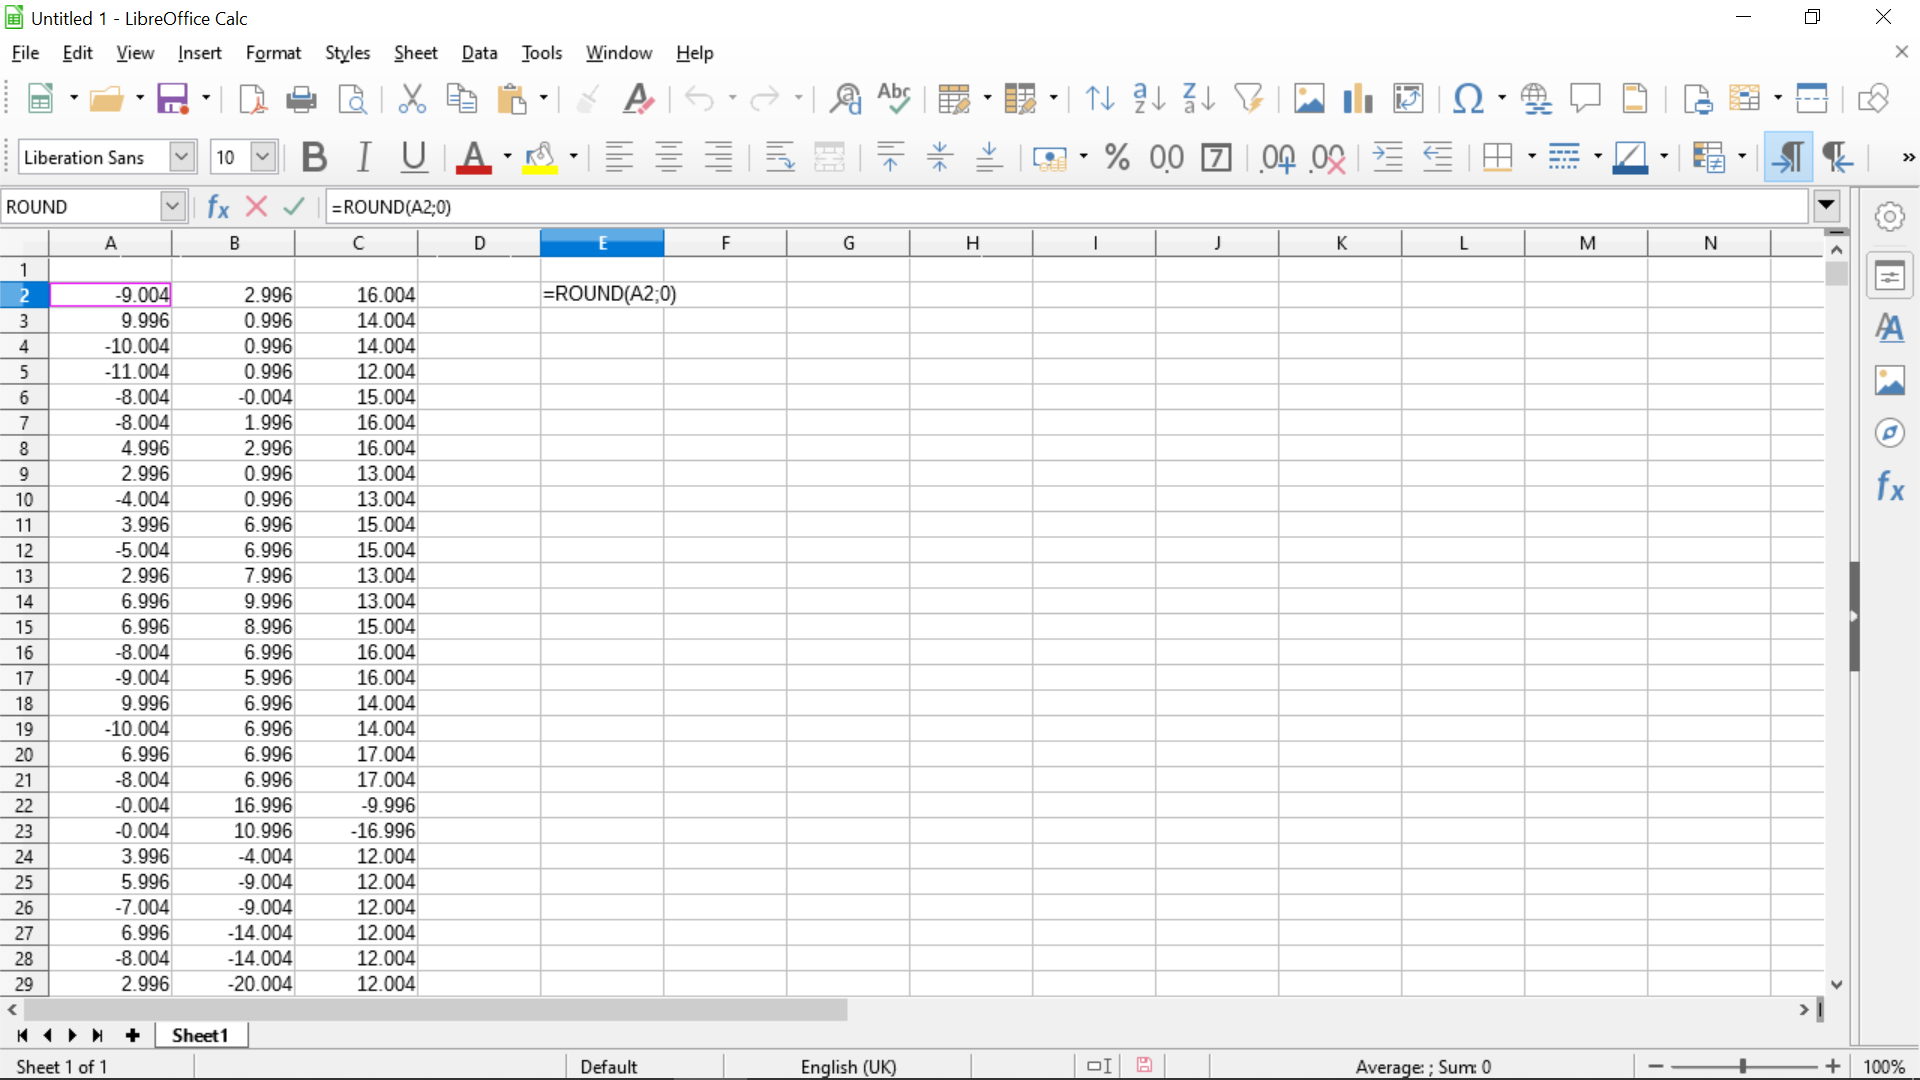Click the Format as Percent icon

(x=1116, y=157)
